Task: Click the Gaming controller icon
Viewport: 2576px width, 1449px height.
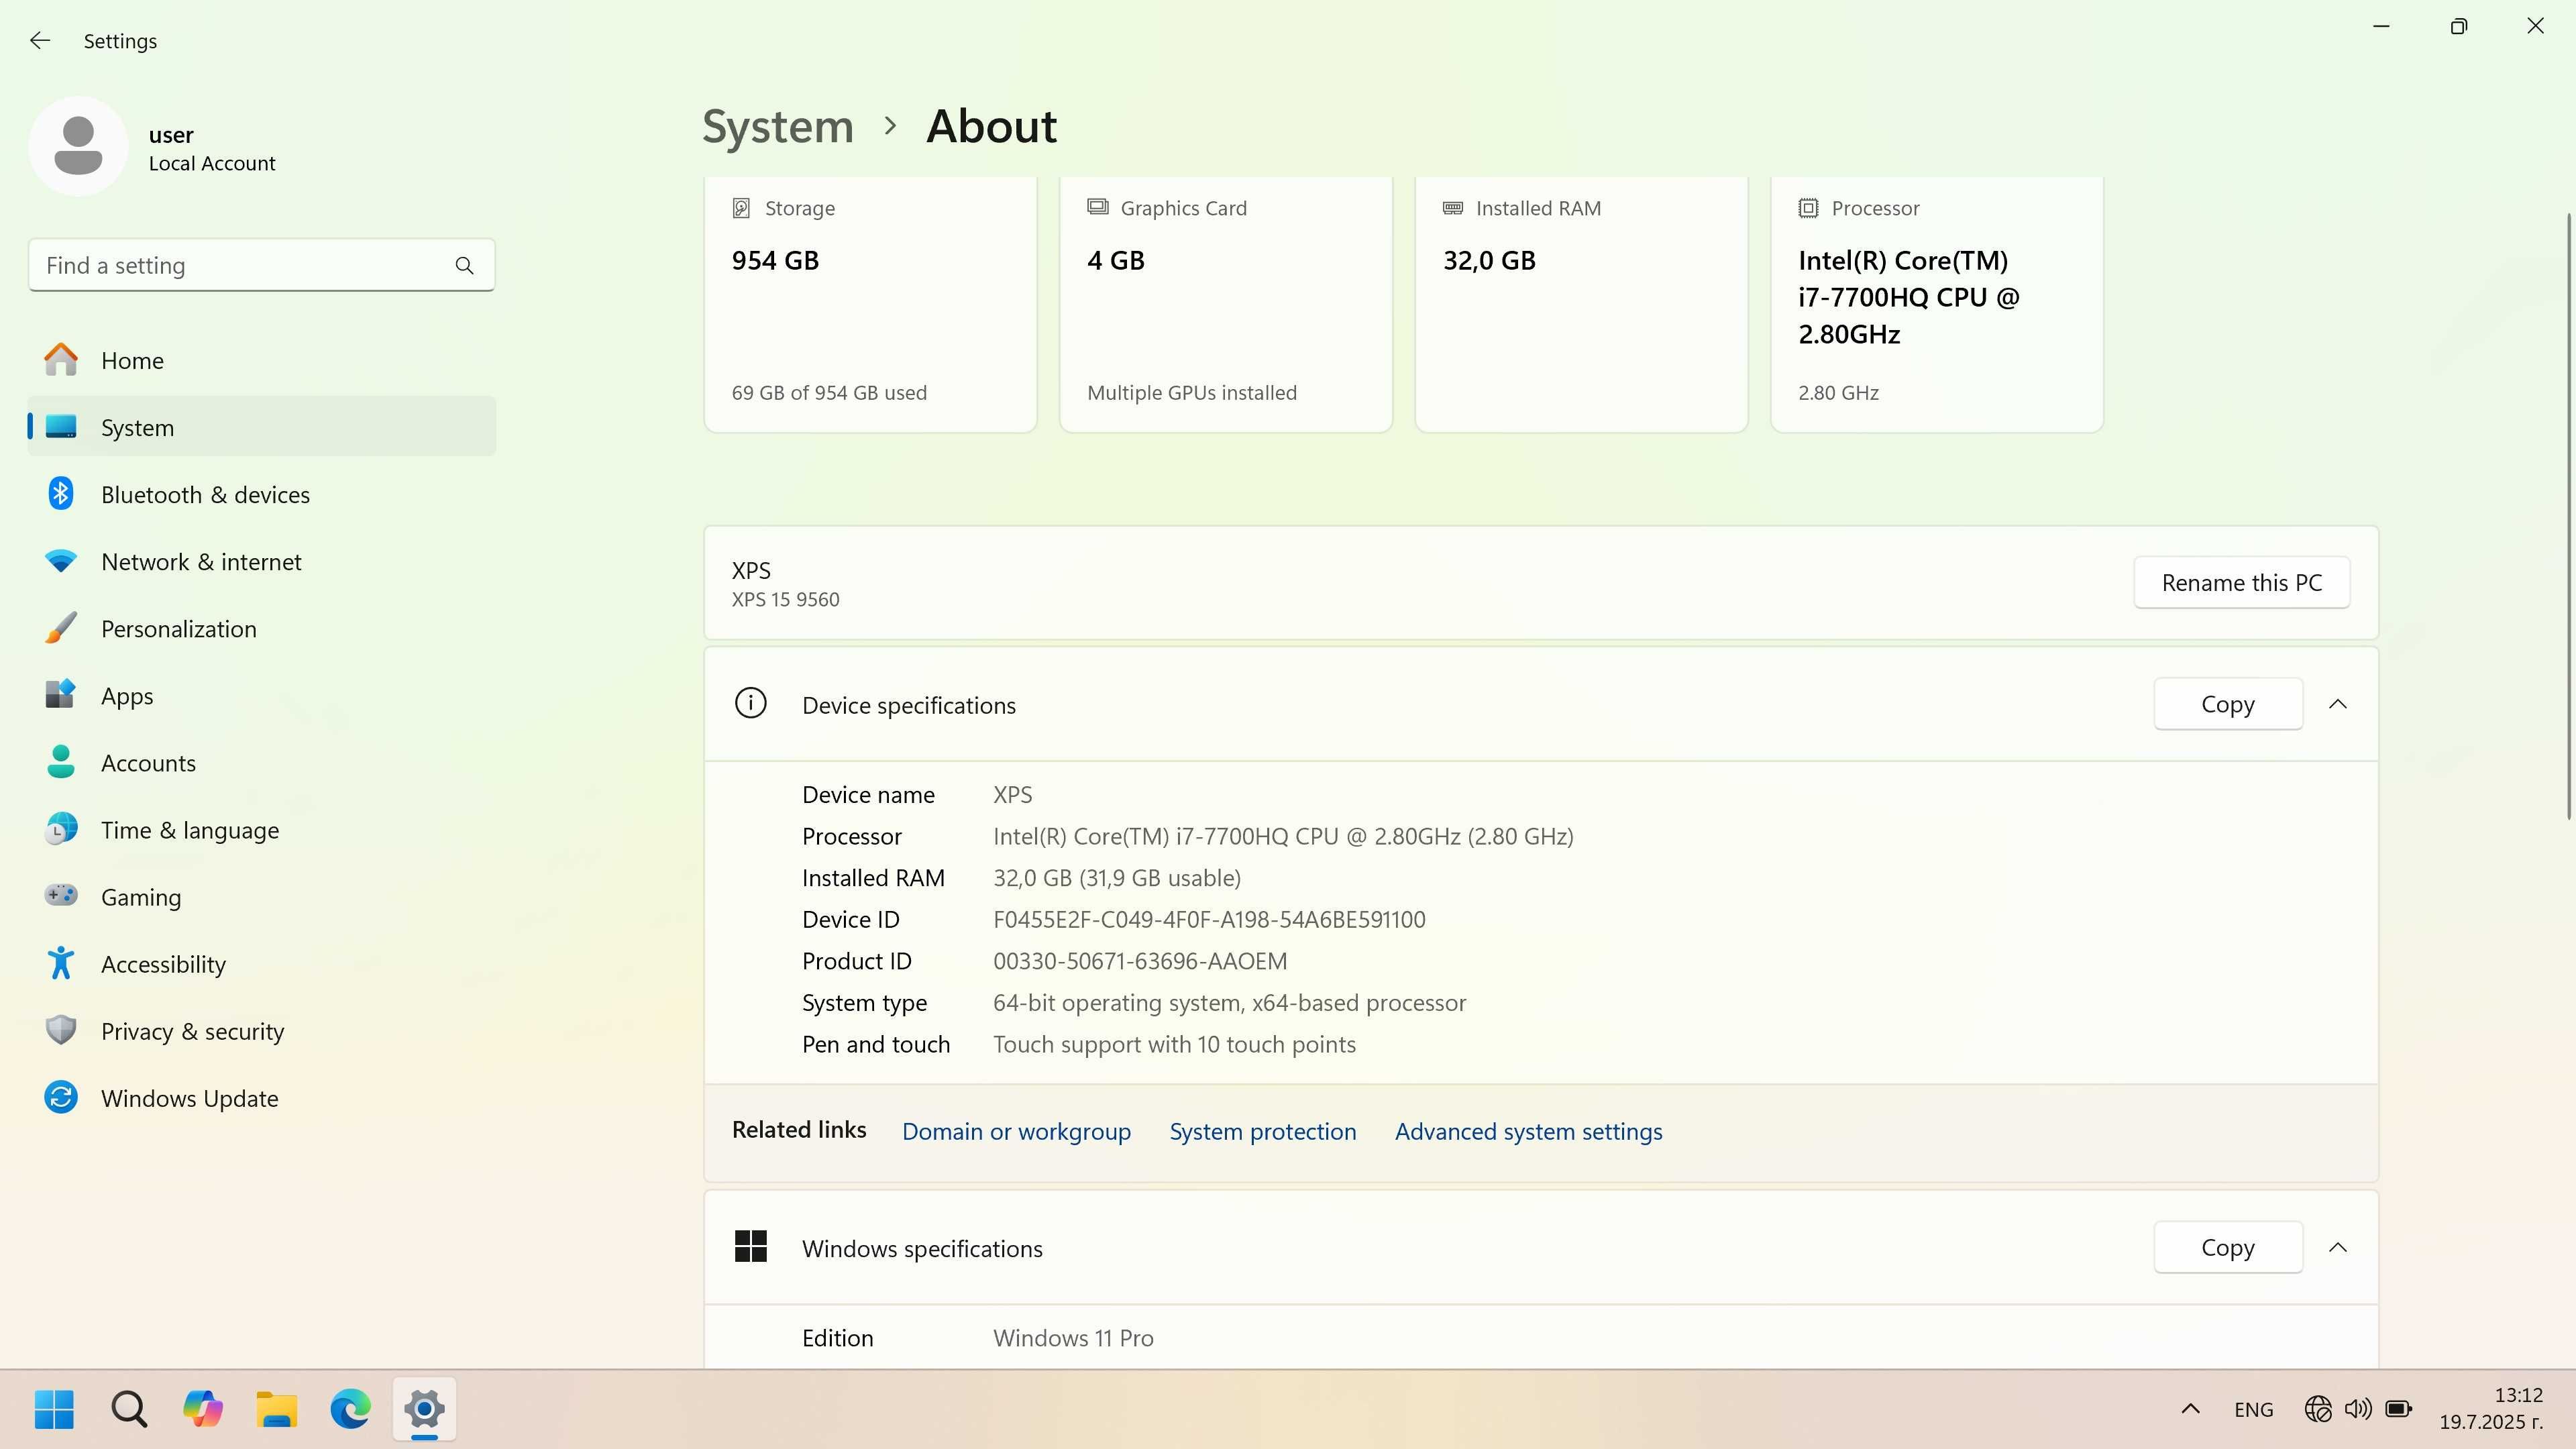Action: coord(61,895)
